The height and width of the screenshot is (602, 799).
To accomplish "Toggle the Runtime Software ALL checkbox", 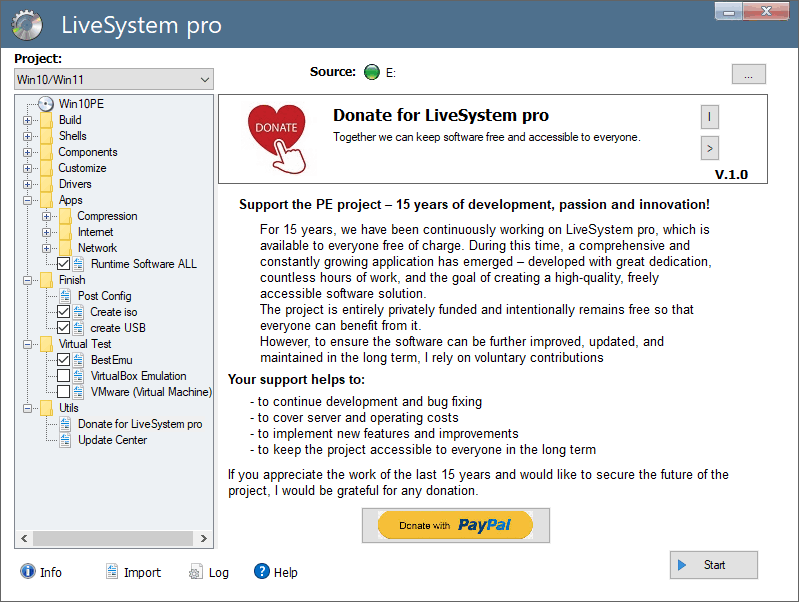I will (x=64, y=264).
